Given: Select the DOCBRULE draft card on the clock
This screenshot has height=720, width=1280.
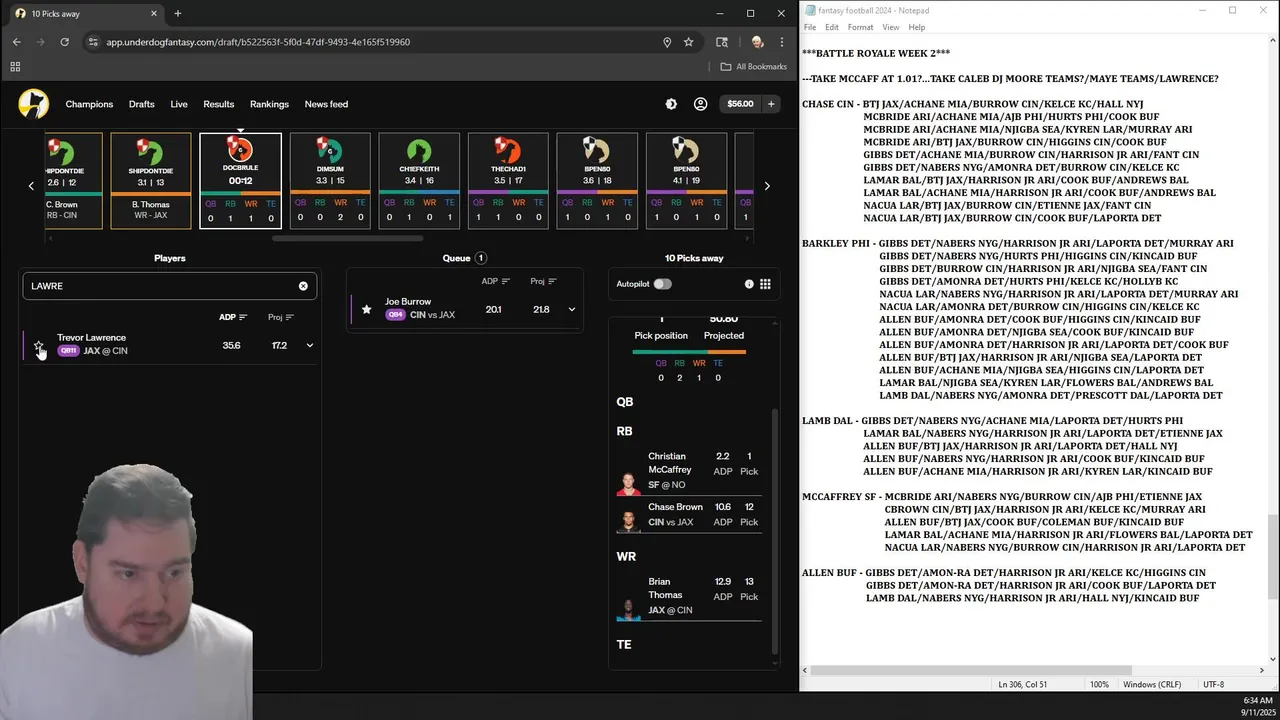Looking at the screenshot, I should [x=240, y=181].
